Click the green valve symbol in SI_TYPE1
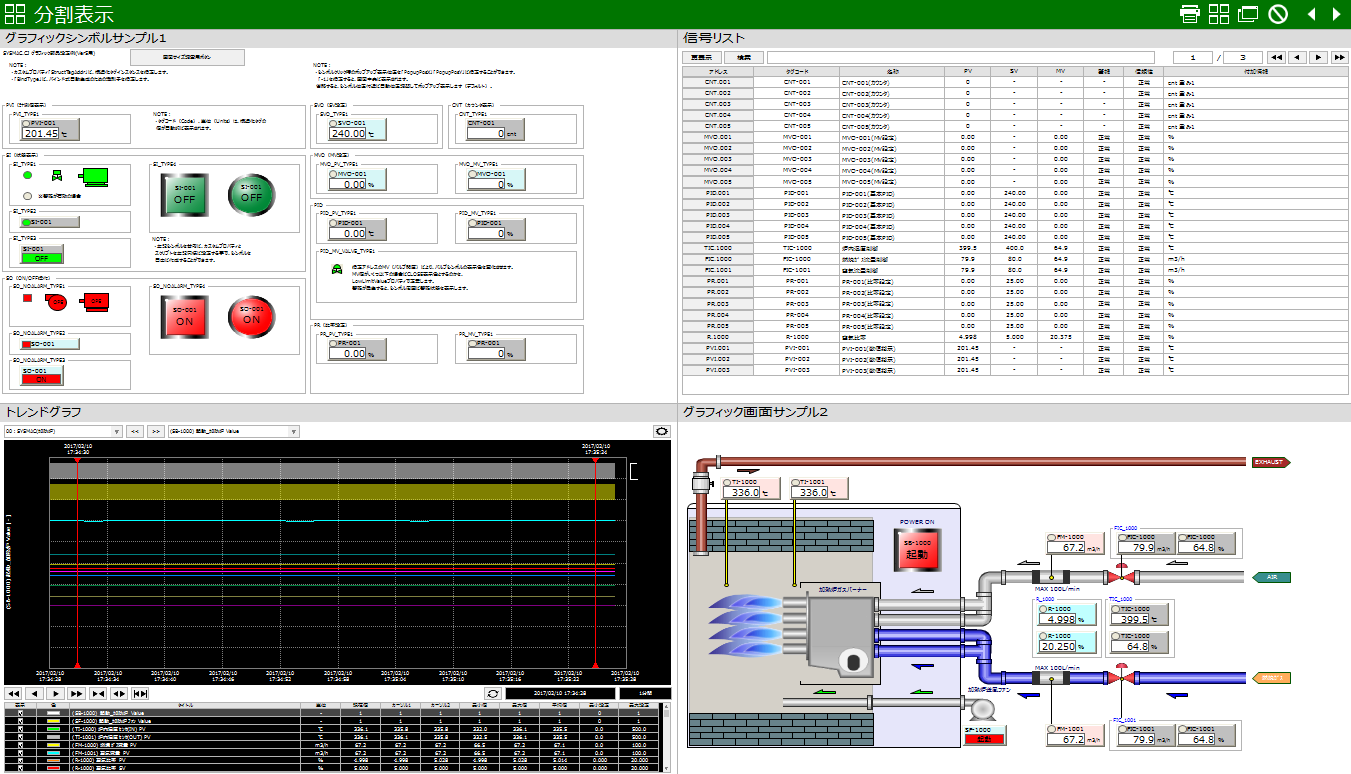 (56, 177)
